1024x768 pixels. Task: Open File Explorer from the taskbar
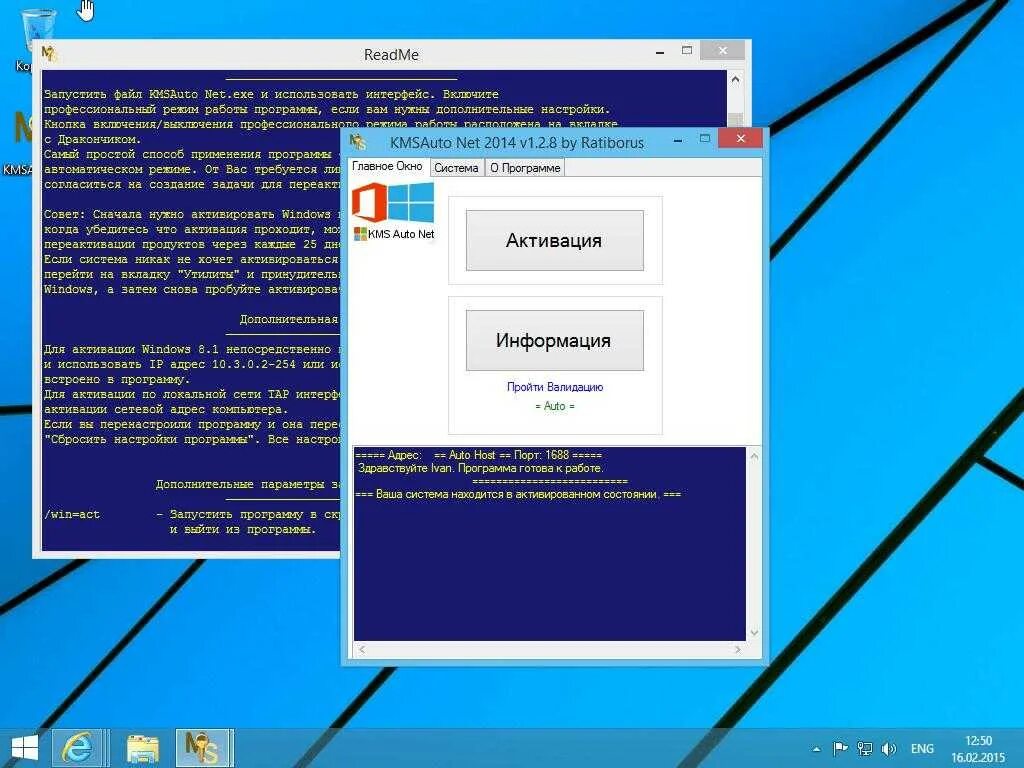pos(142,748)
